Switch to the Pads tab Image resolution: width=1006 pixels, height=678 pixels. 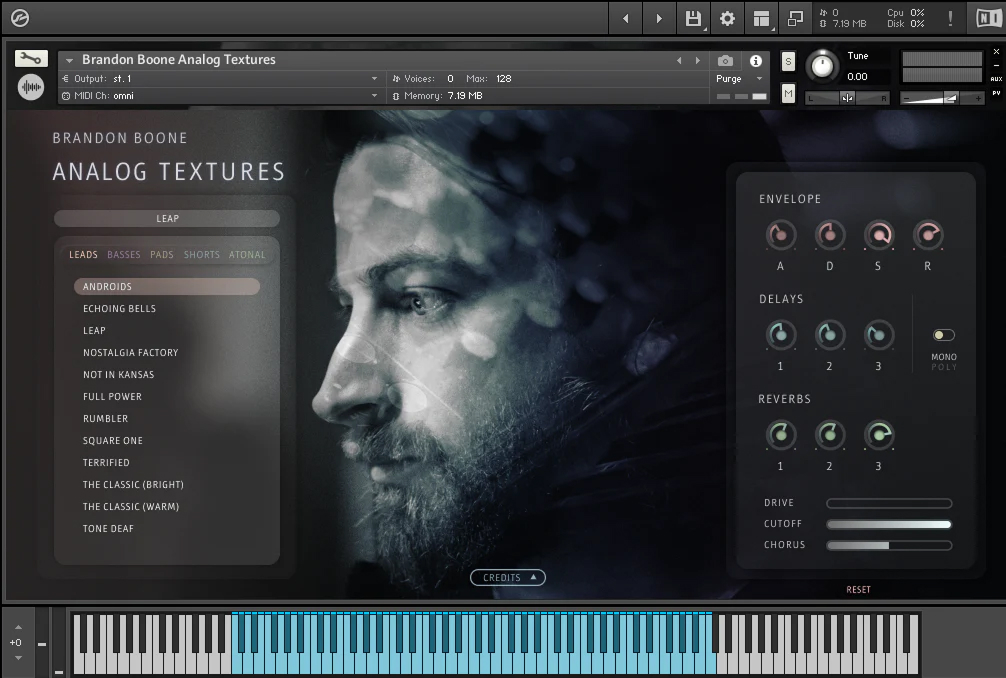[x=162, y=255]
